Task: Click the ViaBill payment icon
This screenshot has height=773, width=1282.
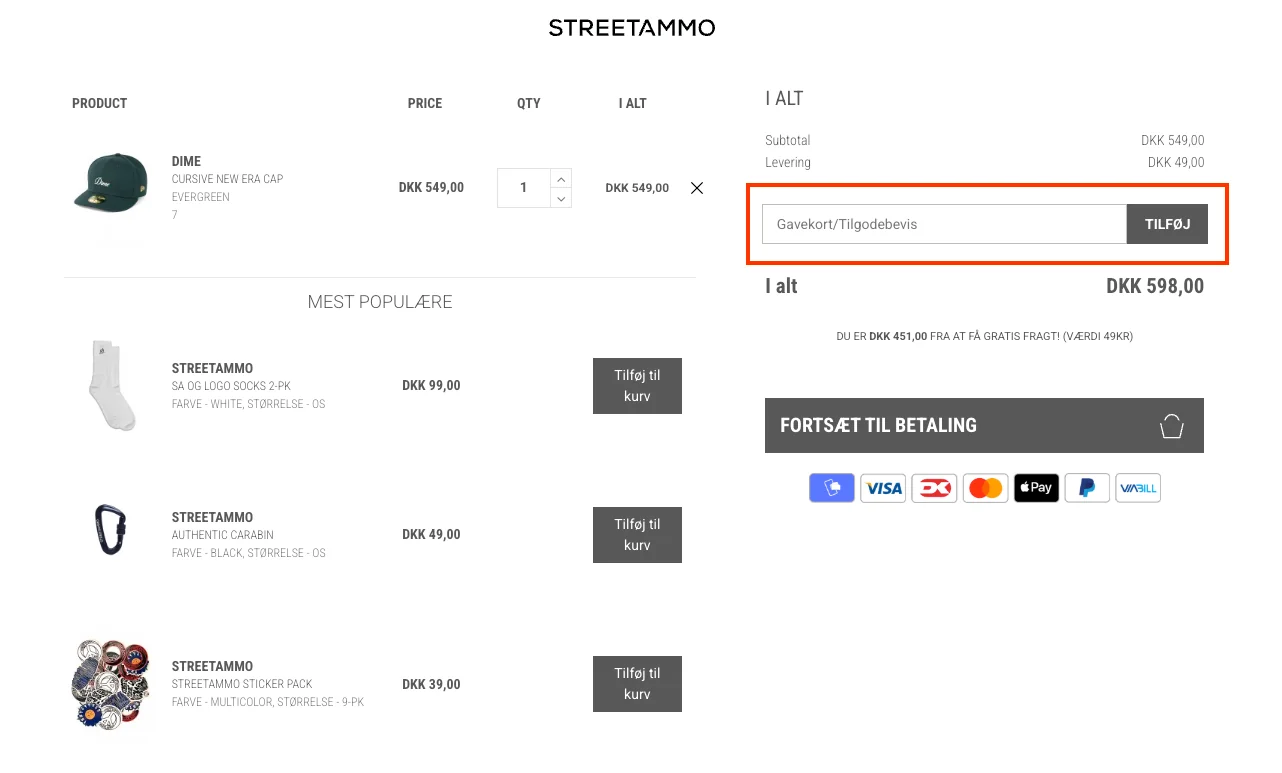Action: 1138,488
